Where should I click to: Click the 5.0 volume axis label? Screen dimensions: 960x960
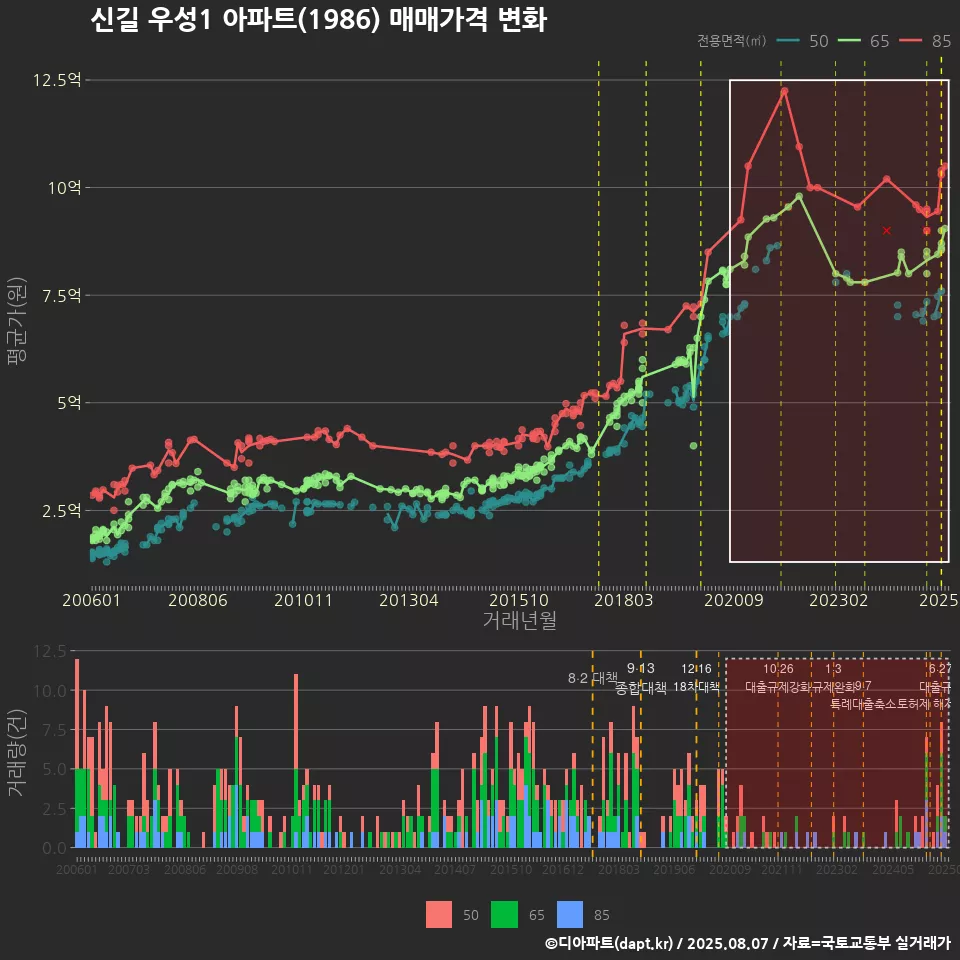(x=54, y=769)
